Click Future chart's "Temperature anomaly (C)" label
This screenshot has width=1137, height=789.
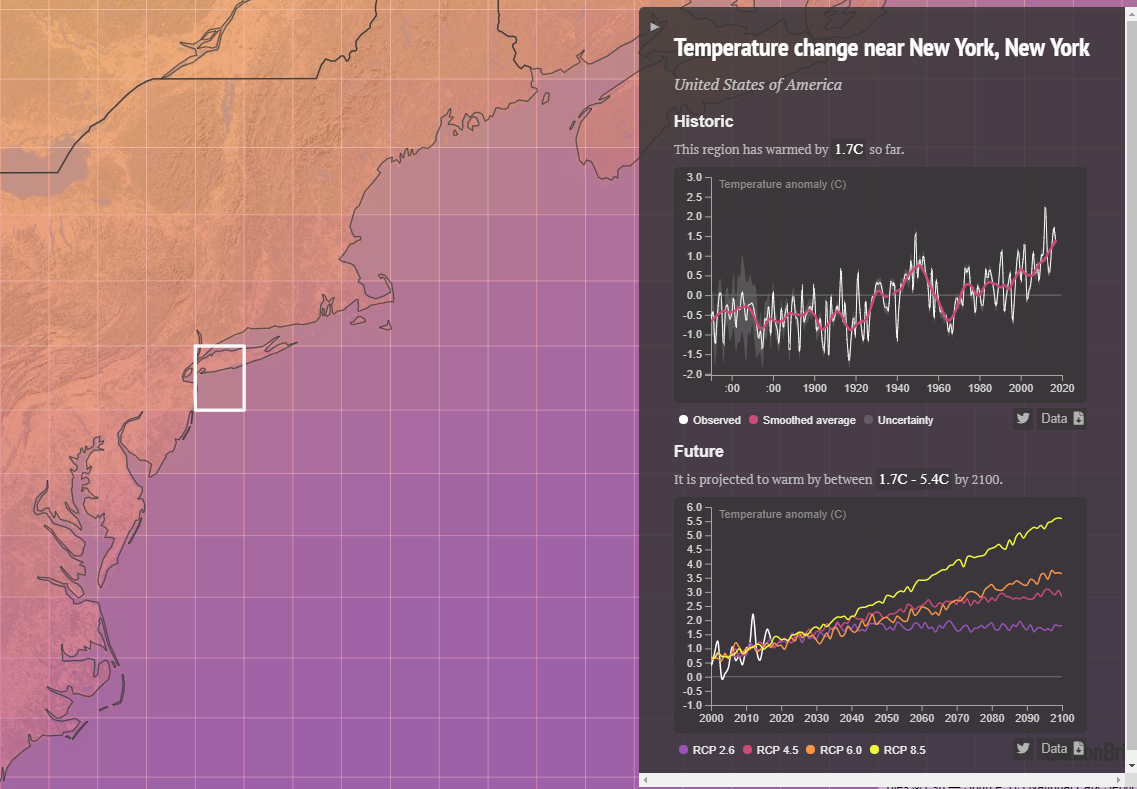782,514
